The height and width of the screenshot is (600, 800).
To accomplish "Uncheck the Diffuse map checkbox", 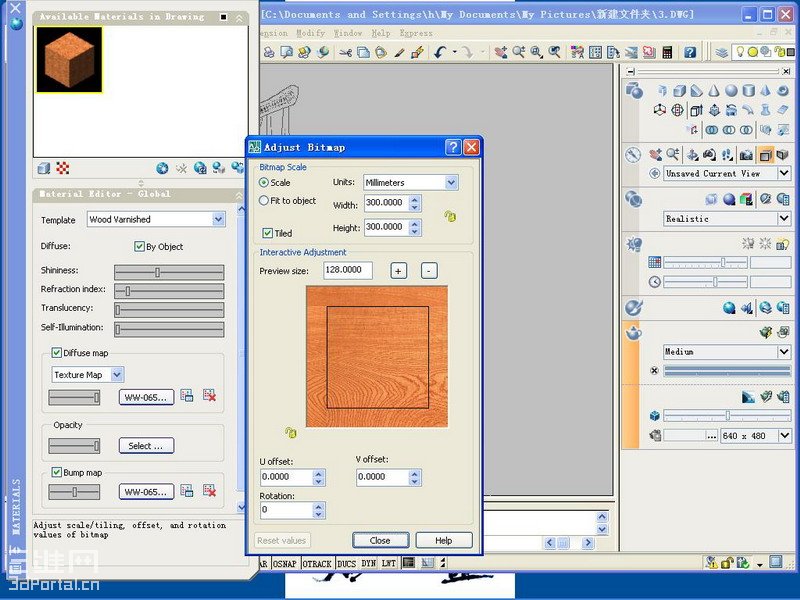I will [57, 353].
